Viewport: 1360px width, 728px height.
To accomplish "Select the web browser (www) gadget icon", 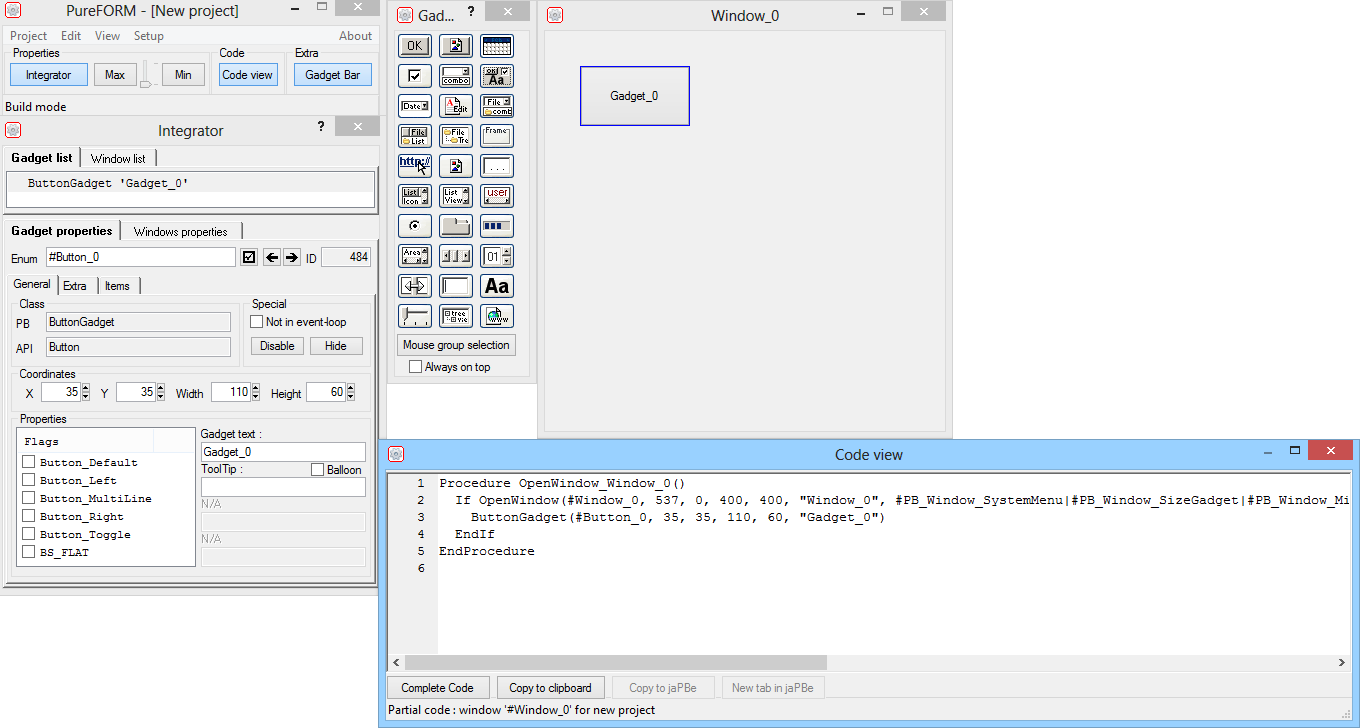I will pos(496,316).
